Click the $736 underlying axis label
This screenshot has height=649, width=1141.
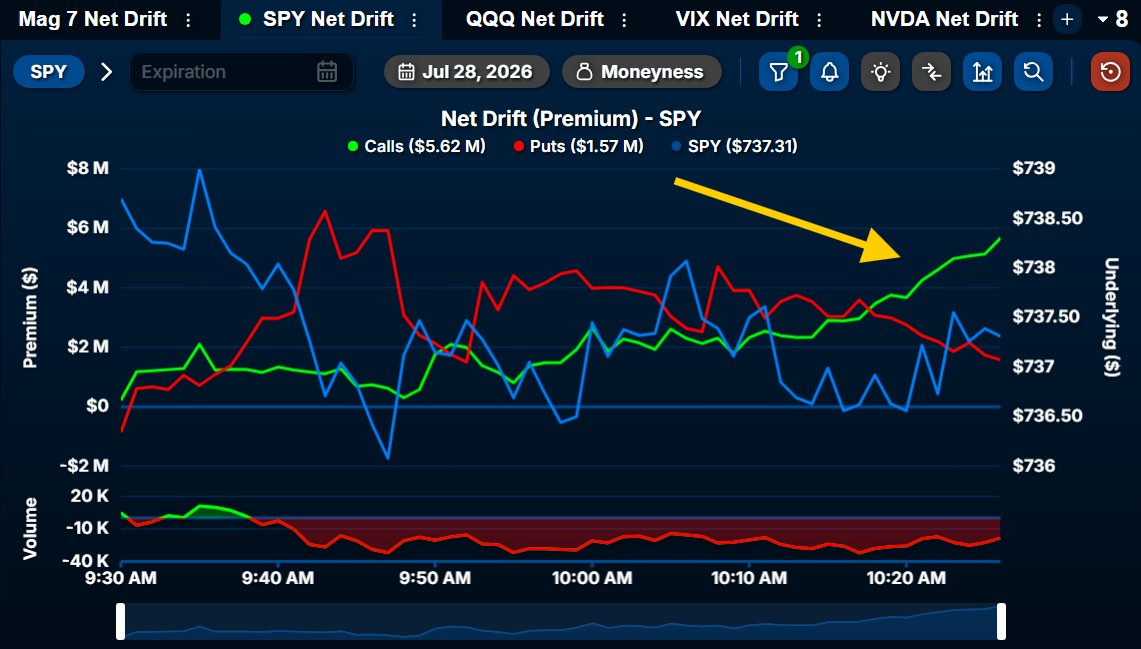1033,466
